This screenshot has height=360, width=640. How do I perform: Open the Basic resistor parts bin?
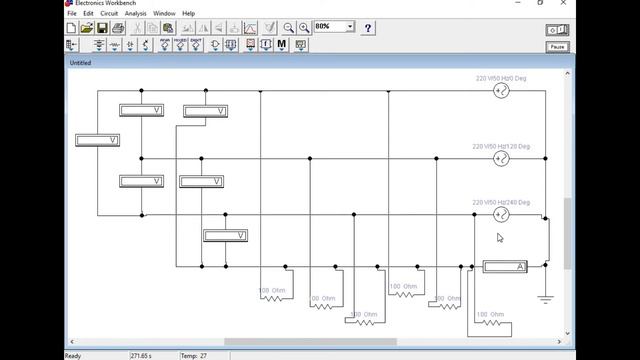click(115, 45)
